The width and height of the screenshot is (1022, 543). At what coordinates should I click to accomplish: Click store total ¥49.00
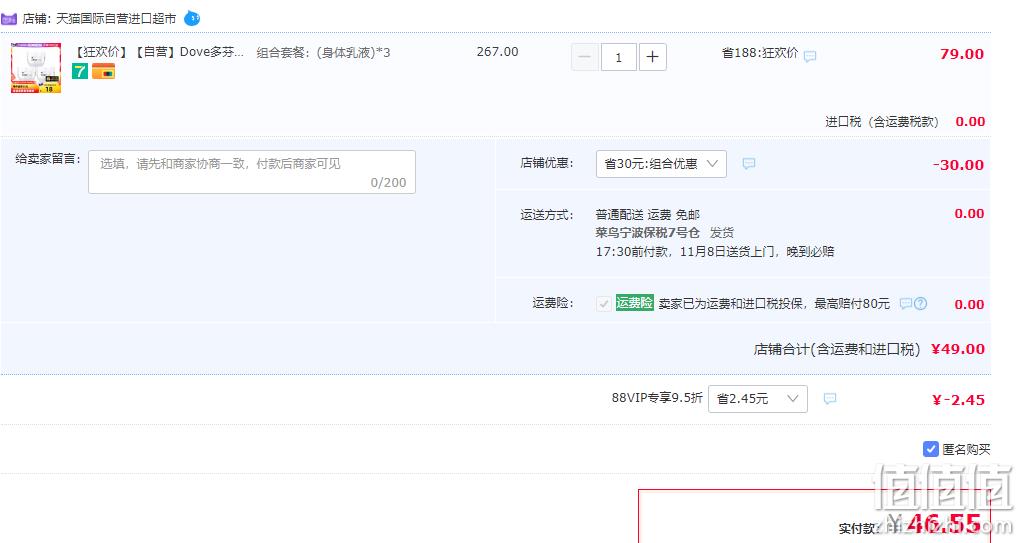[957, 349]
